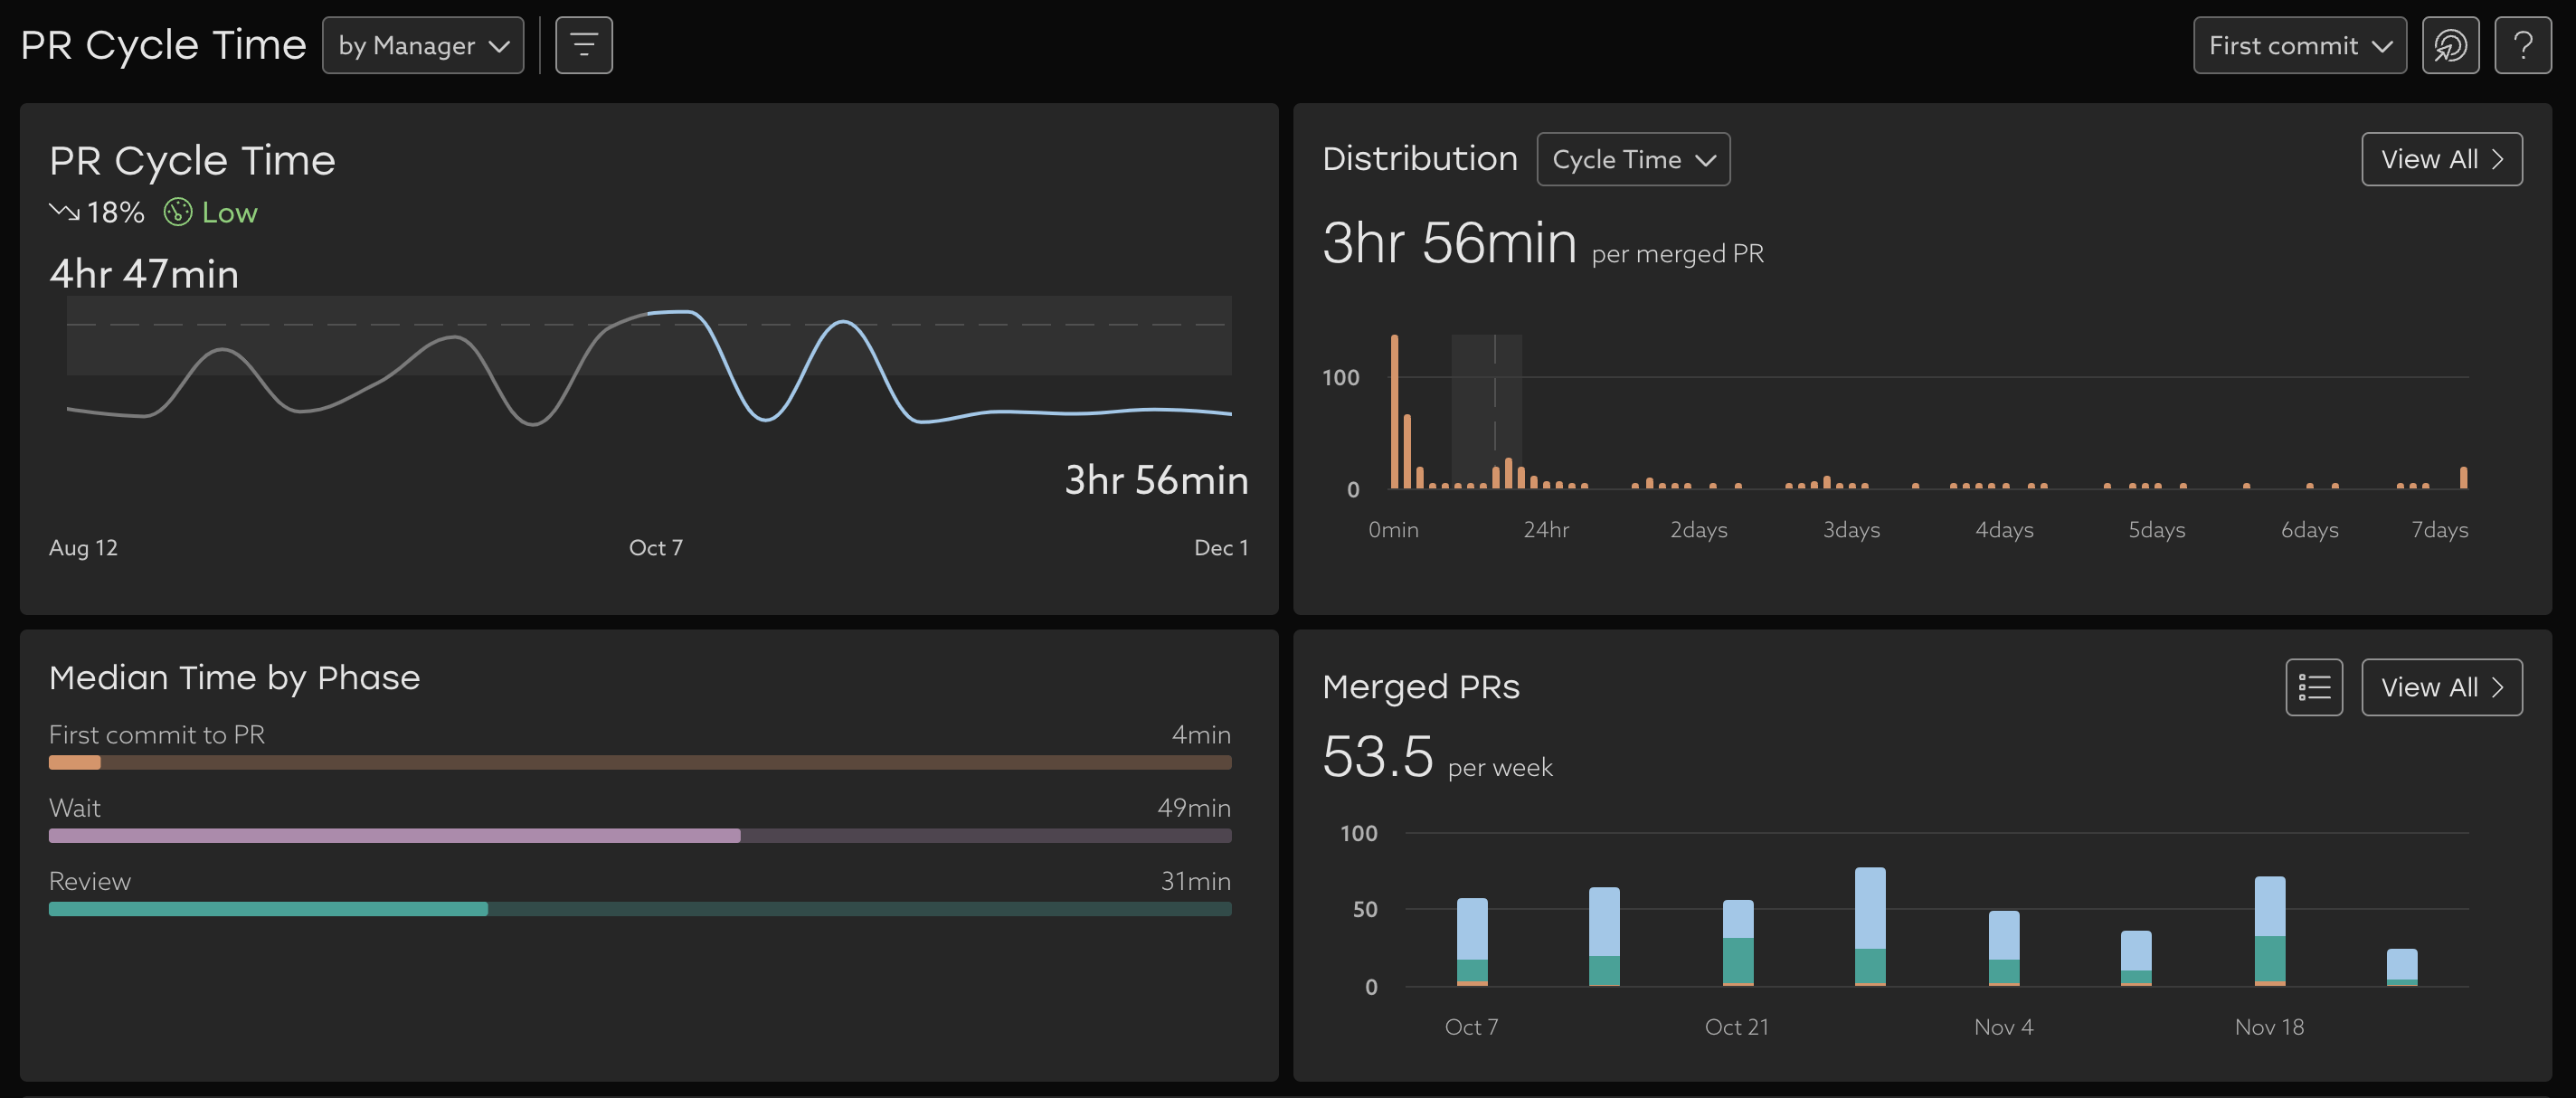Open the filter panel next to by Manager
The height and width of the screenshot is (1098, 2576).
point(585,45)
